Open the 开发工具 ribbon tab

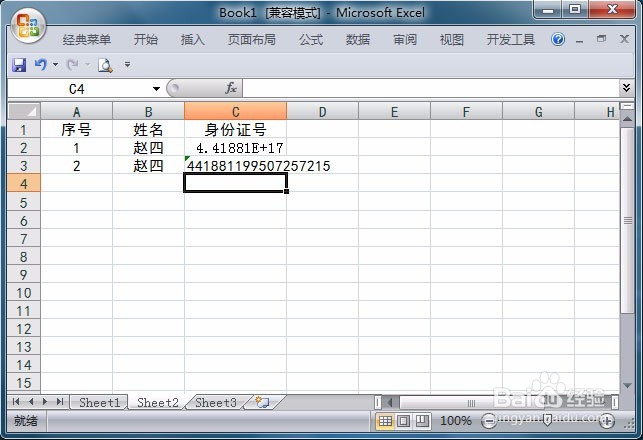pyautogui.click(x=511, y=40)
